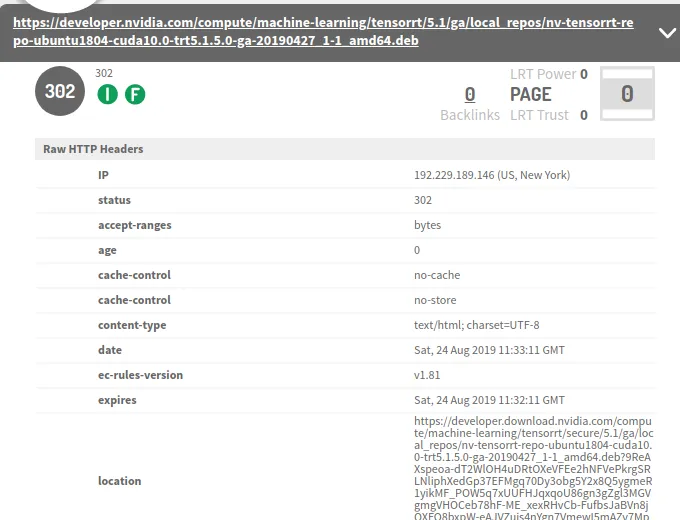
Task: Select the Raw HTTP Headers section header
Action: [345, 149]
